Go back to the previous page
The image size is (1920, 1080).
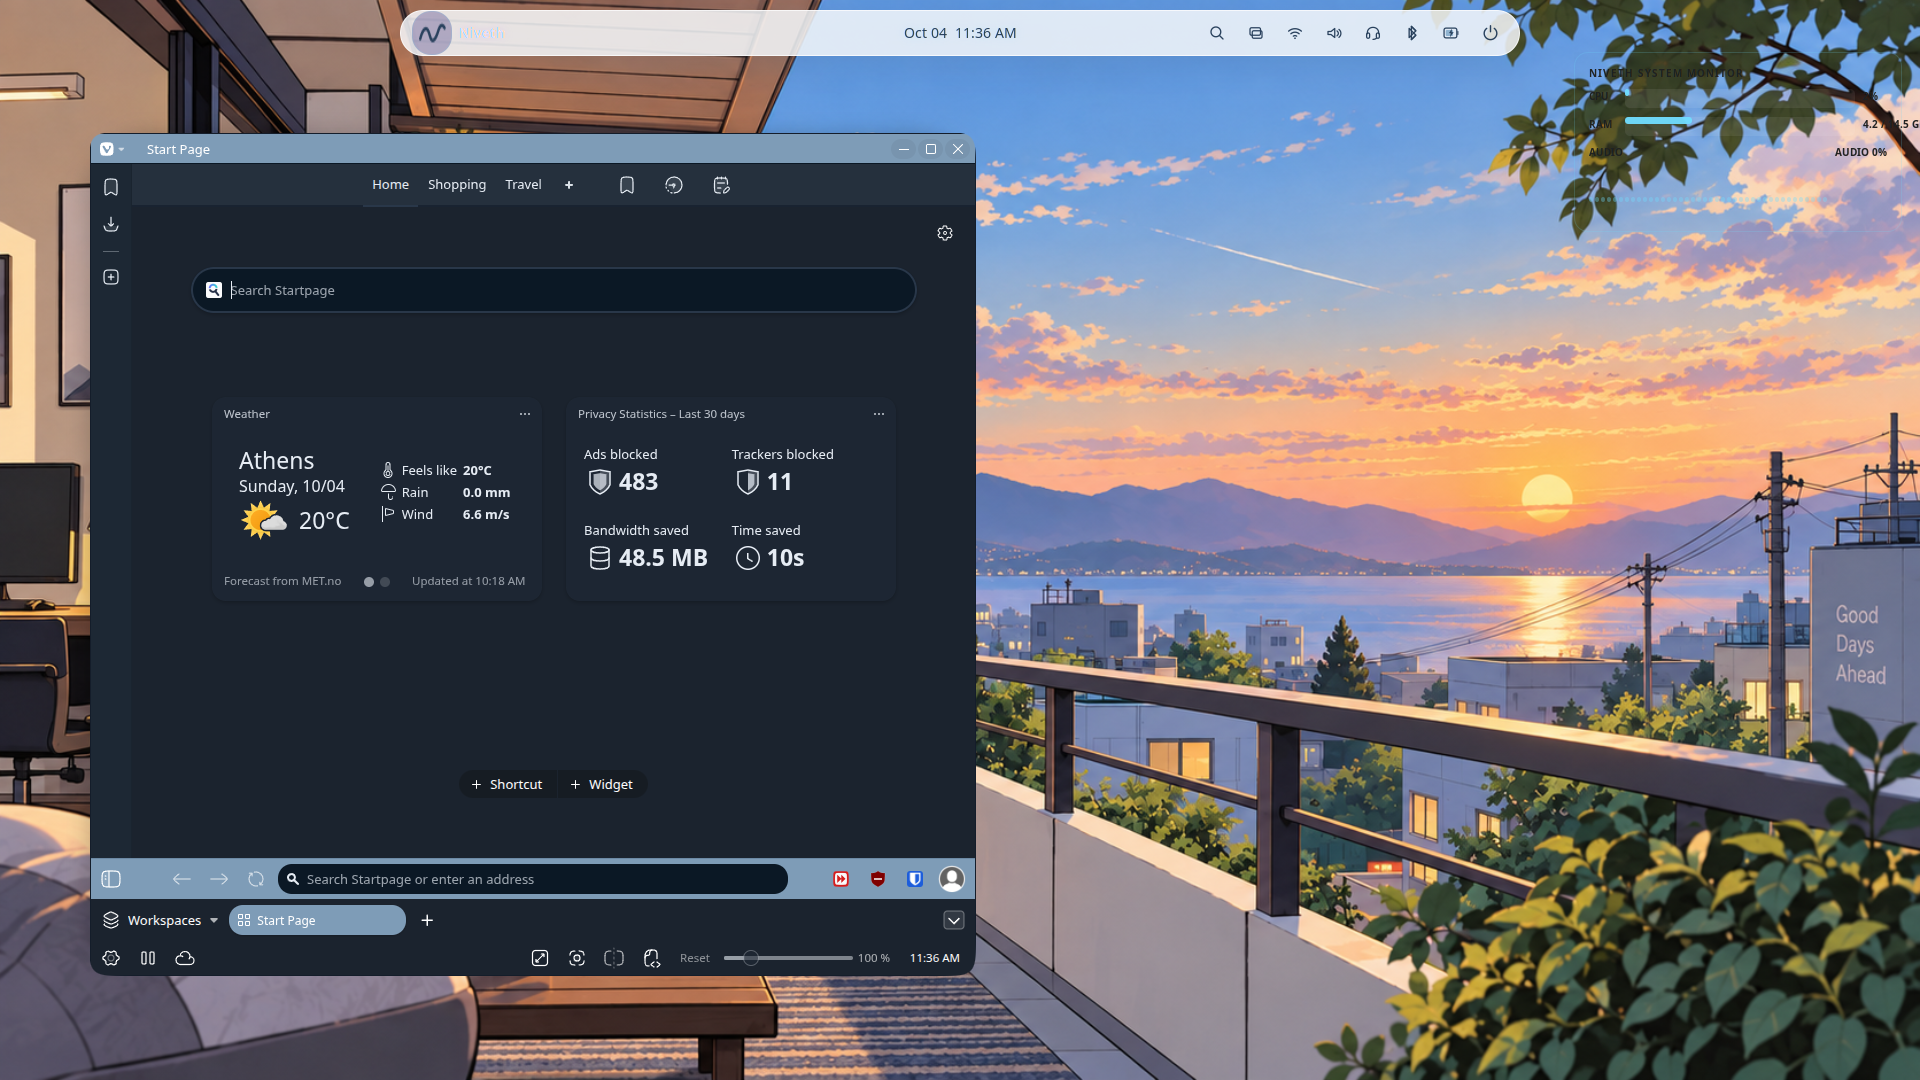(181, 879)
